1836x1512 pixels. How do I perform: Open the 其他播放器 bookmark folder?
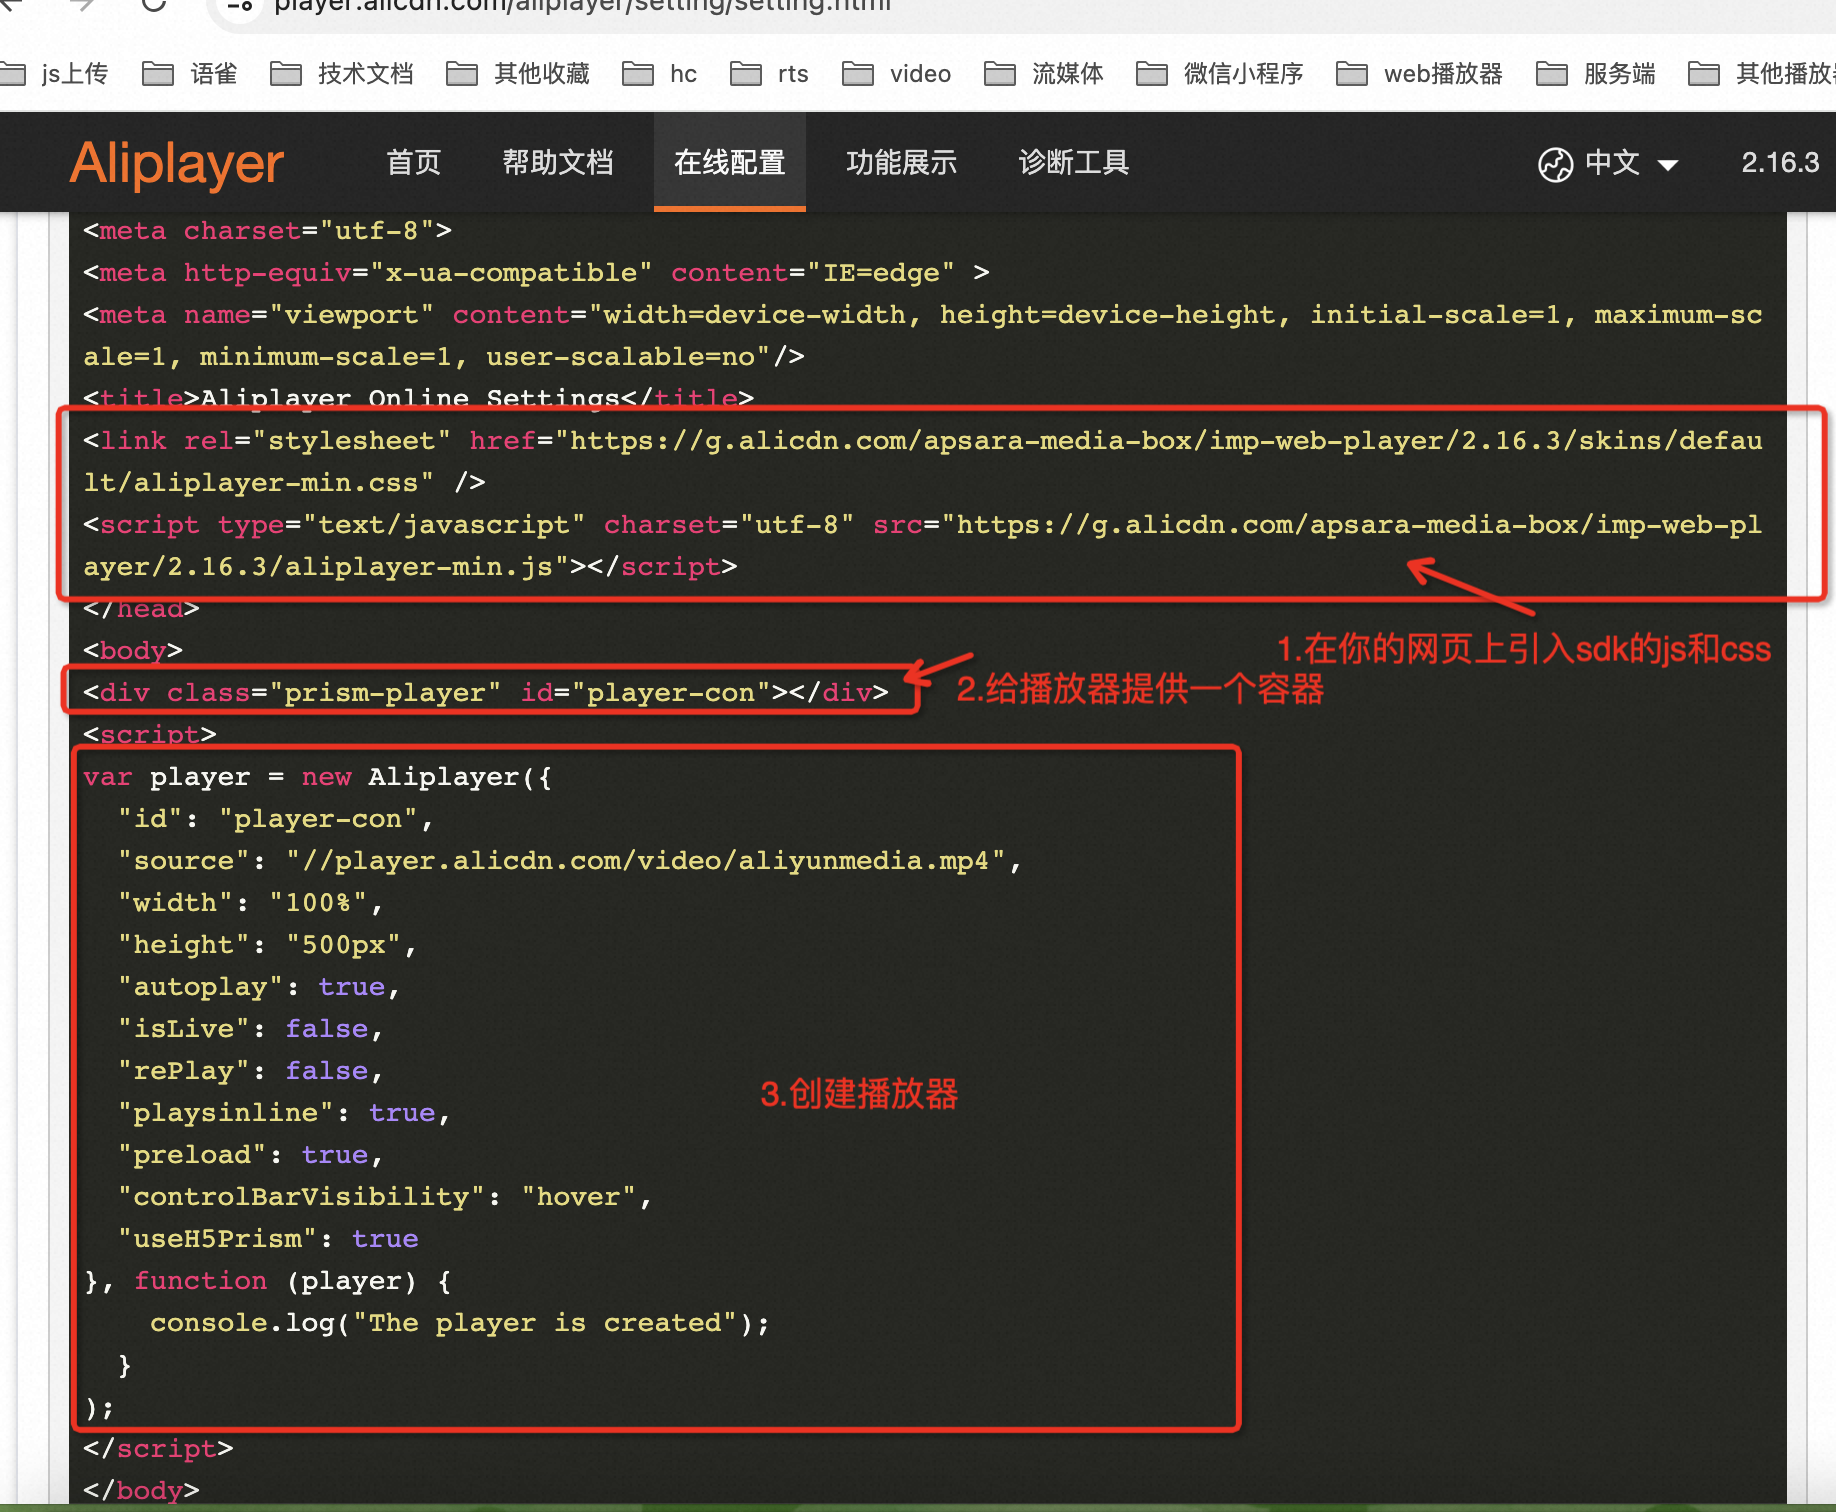(1762, 74)
